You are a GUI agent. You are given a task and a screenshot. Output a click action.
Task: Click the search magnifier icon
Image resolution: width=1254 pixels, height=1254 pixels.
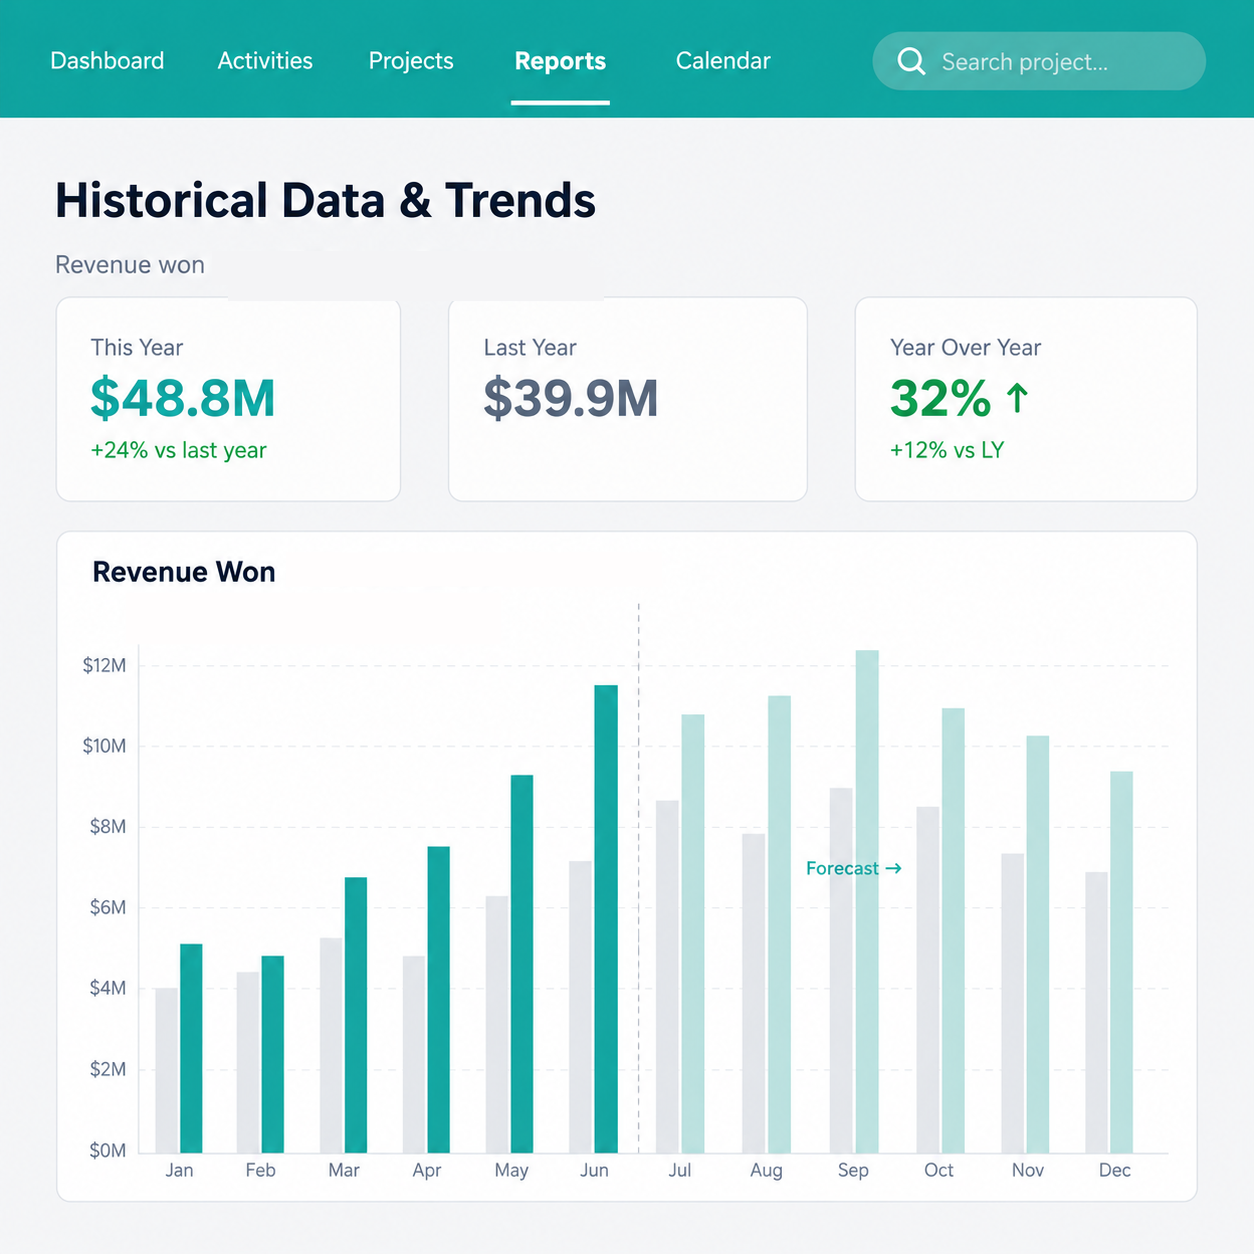pos(911,61)
